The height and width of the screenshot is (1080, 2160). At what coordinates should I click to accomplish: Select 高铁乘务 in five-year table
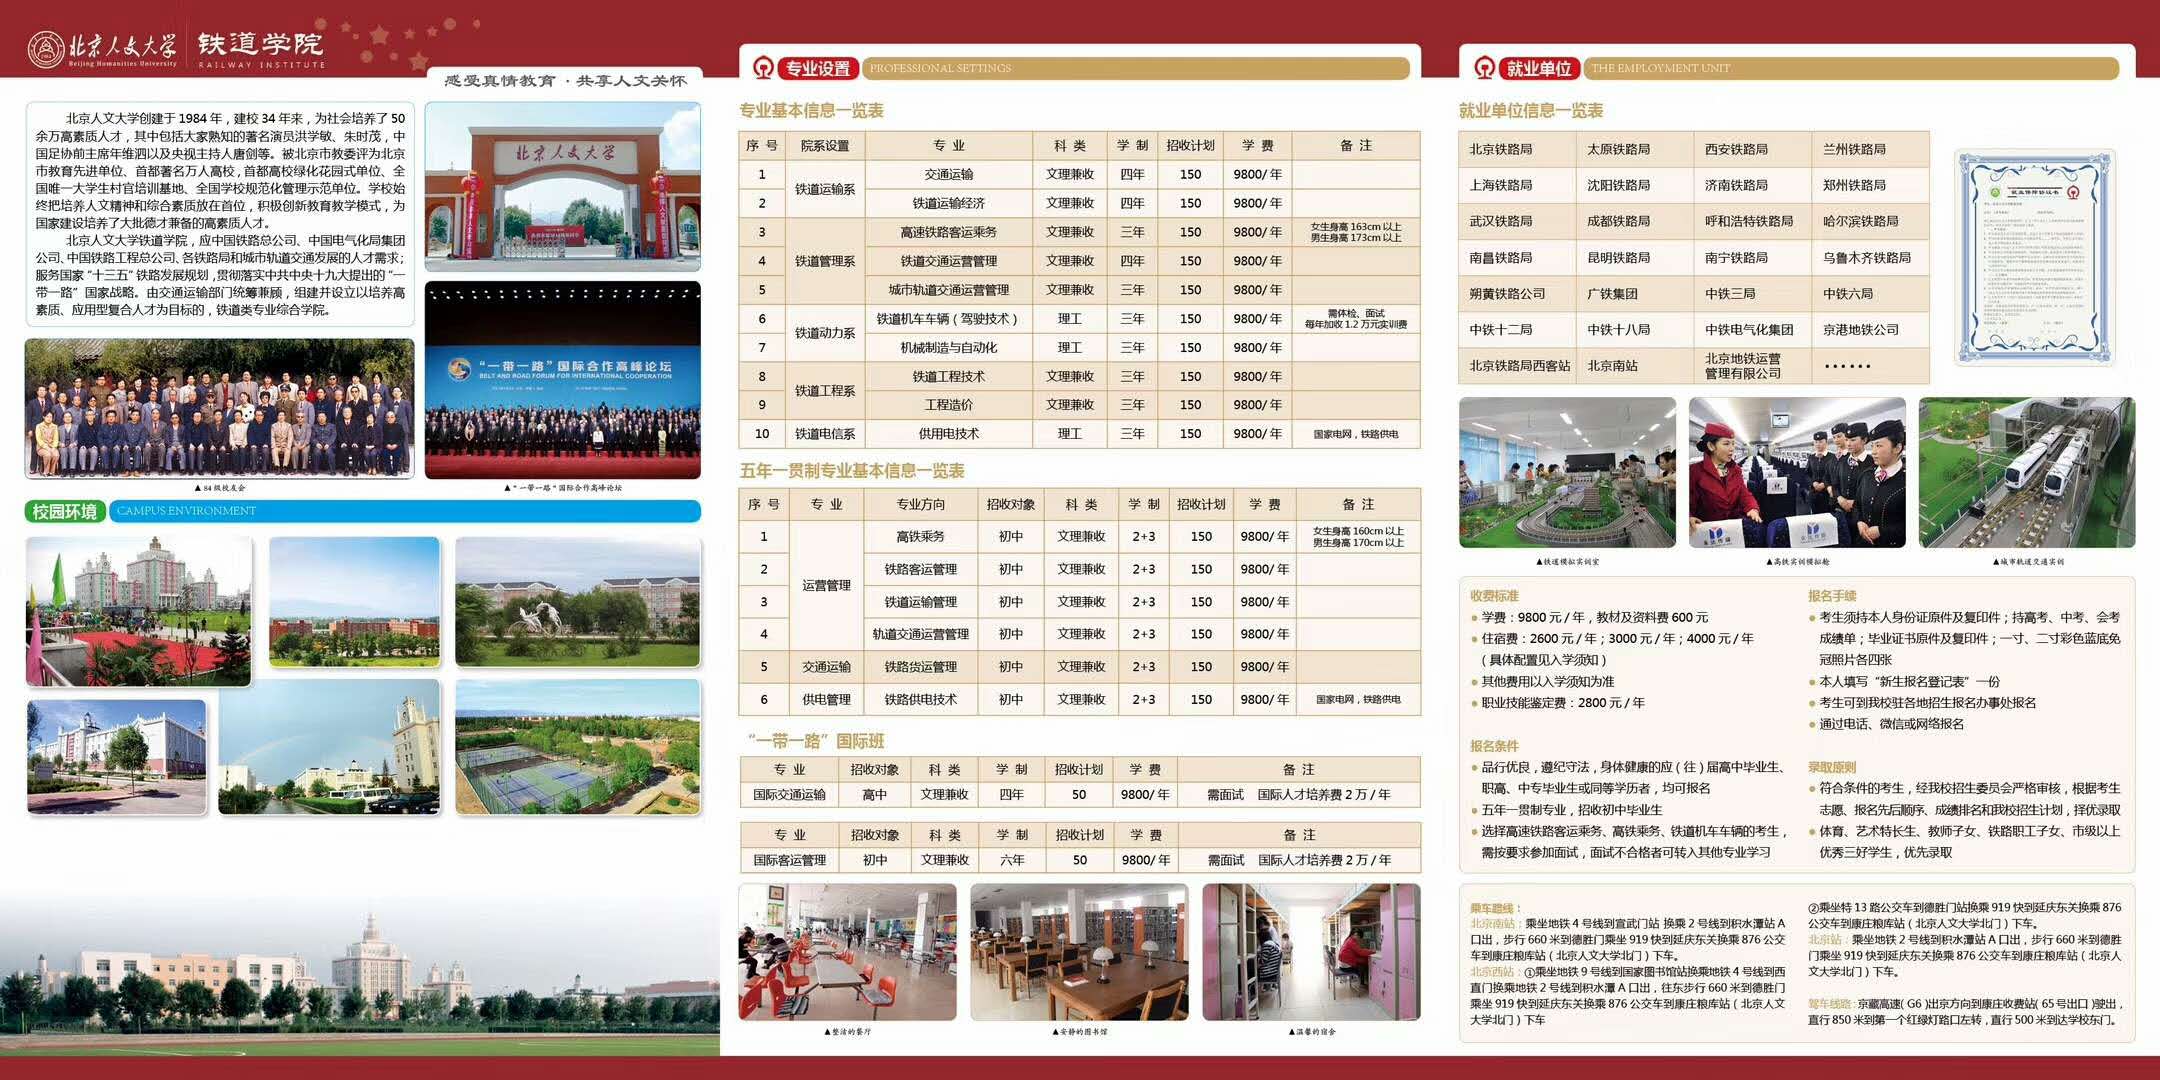tap(920, 537)
